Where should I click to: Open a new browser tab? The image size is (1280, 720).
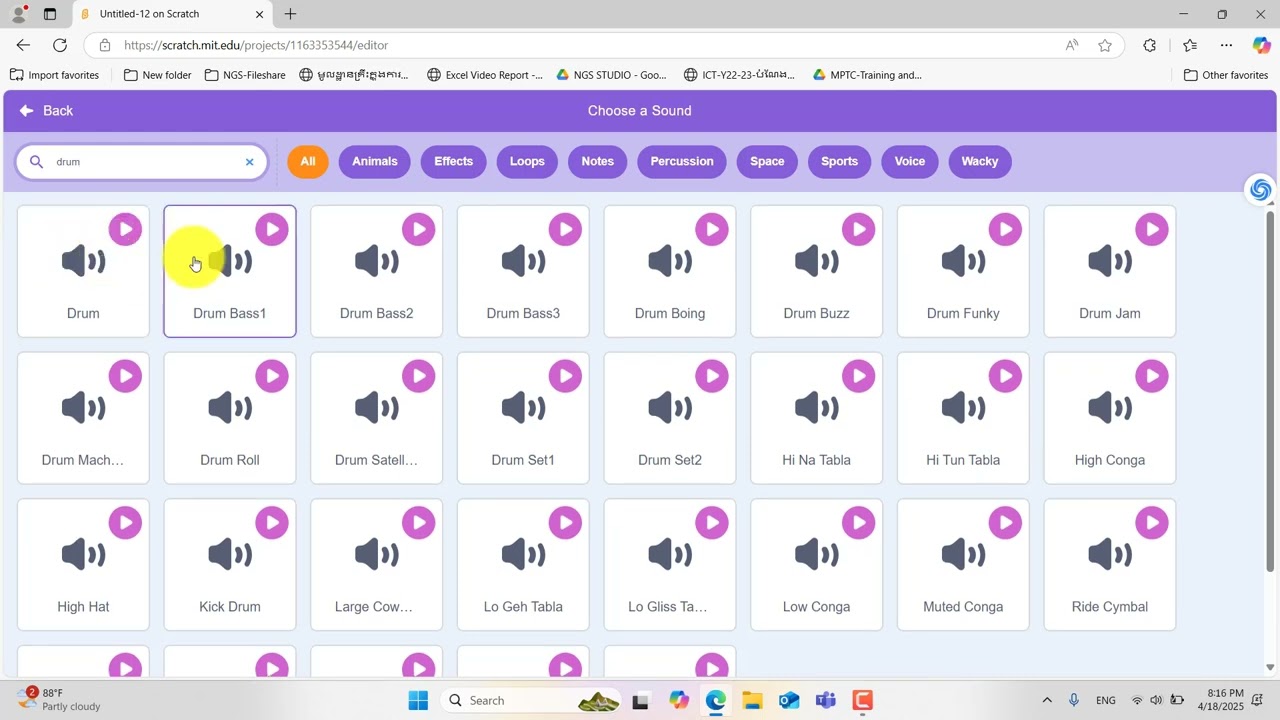point(290,14)
